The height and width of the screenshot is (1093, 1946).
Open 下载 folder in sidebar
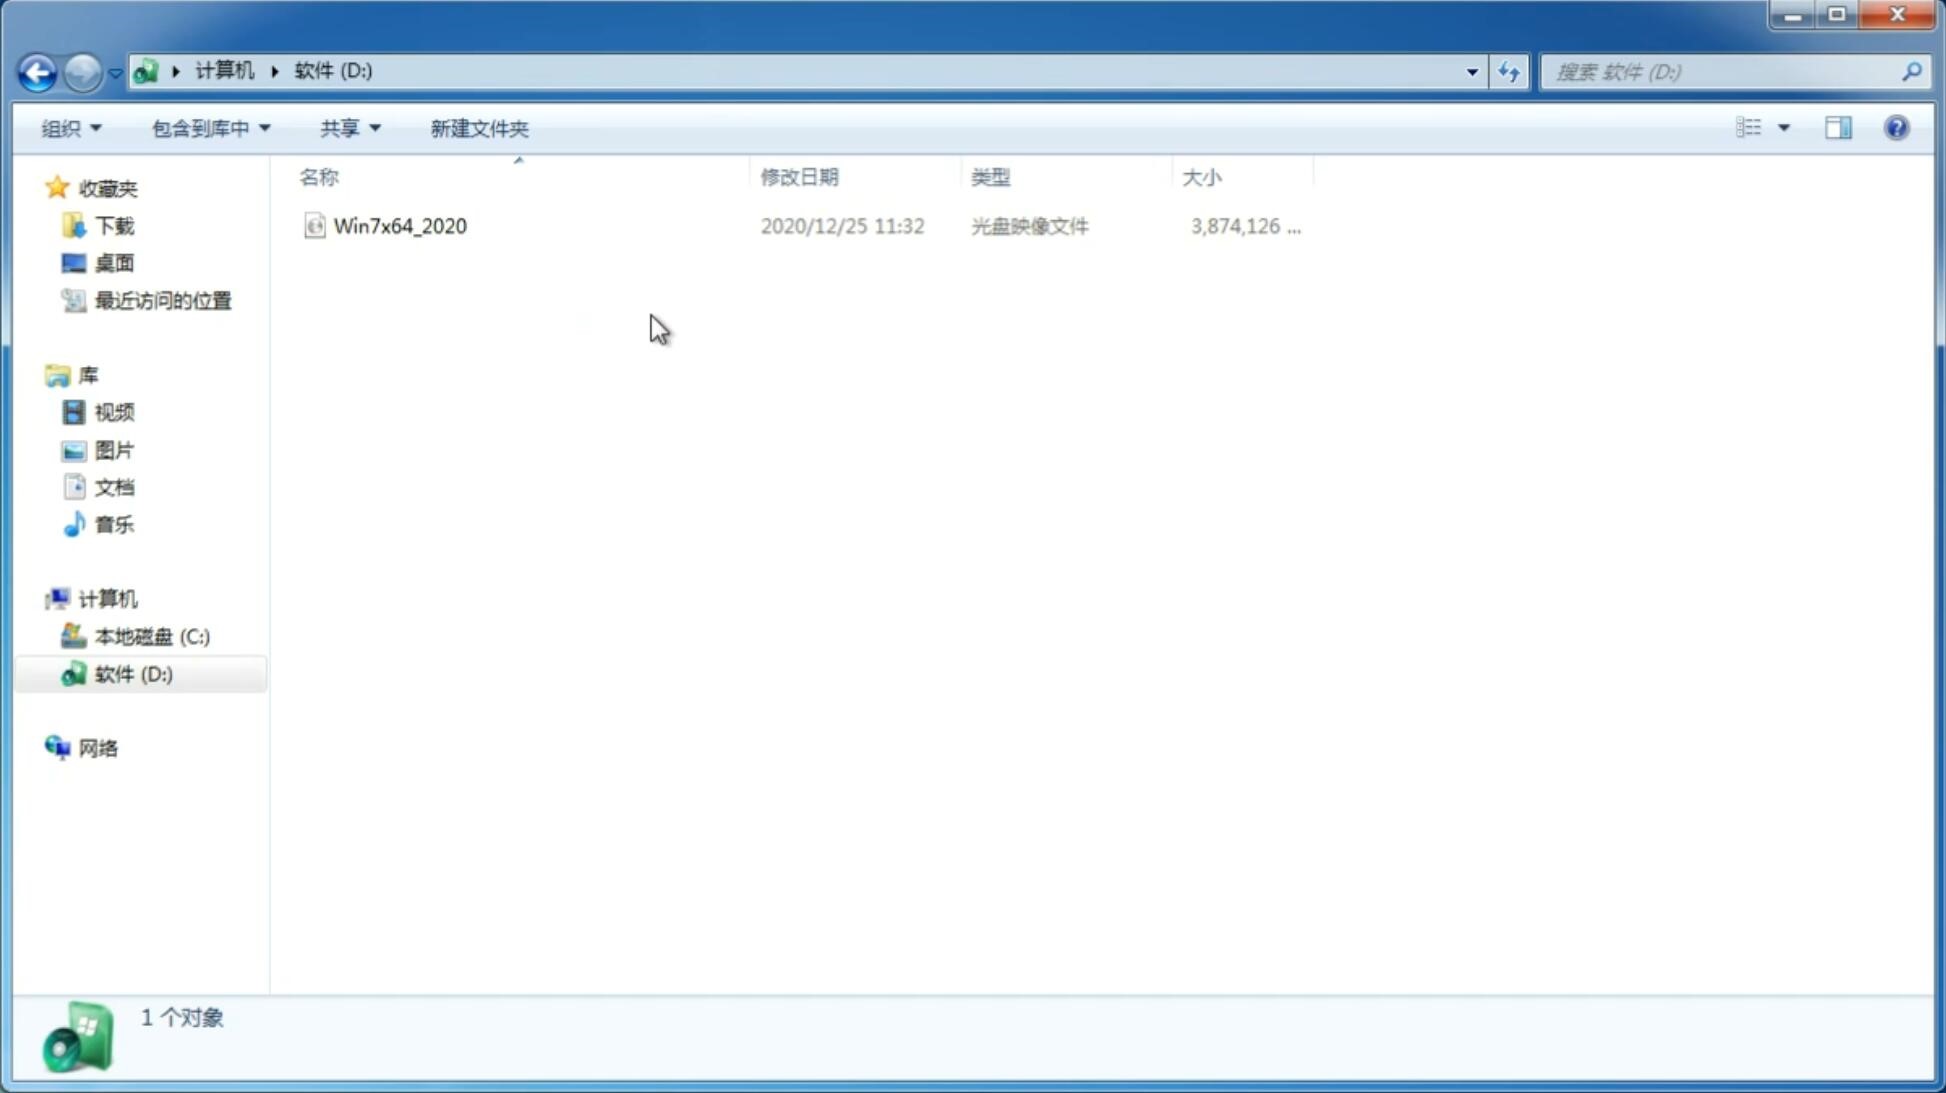click(x=114, y=224)
